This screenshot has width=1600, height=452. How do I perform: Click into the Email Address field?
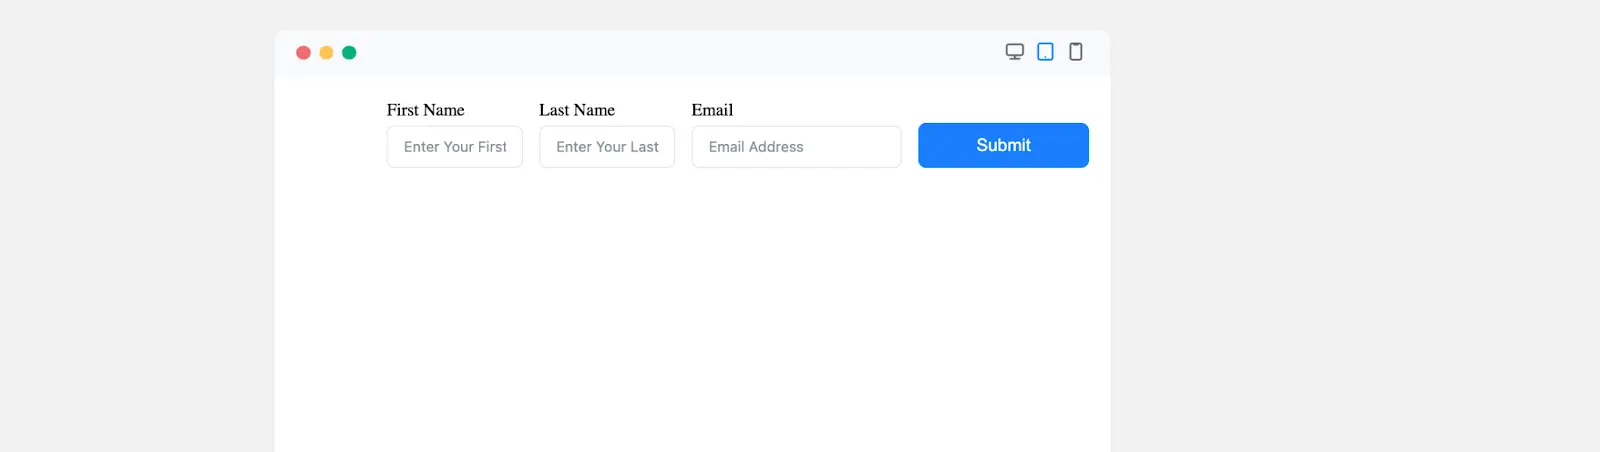797,147
